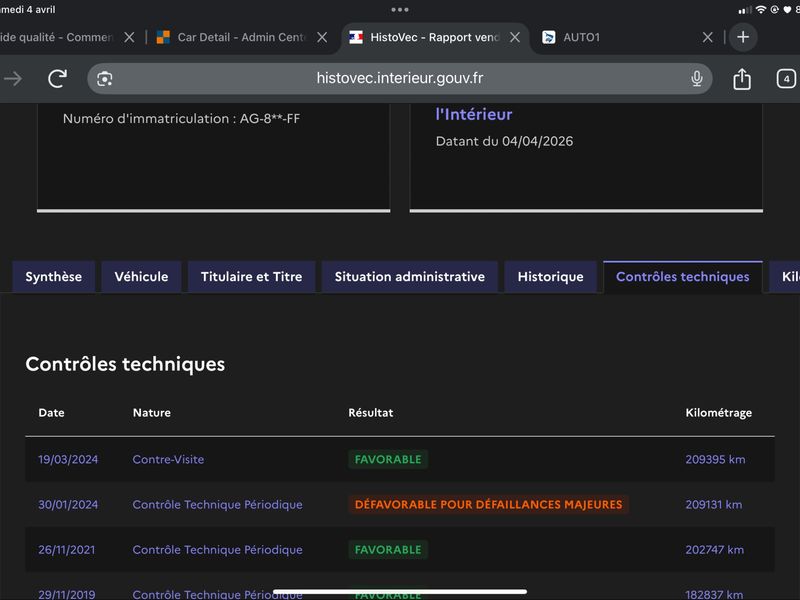Viewport: 800px width, 600px height.
Task: Select the Contre-Visite row dated 19/03/2024
Action: click(168, 460)
